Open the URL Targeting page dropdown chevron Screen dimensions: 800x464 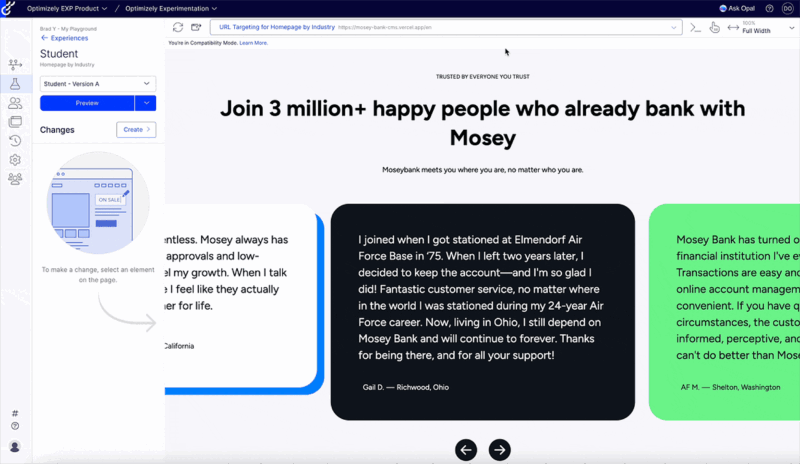[673, 28]
